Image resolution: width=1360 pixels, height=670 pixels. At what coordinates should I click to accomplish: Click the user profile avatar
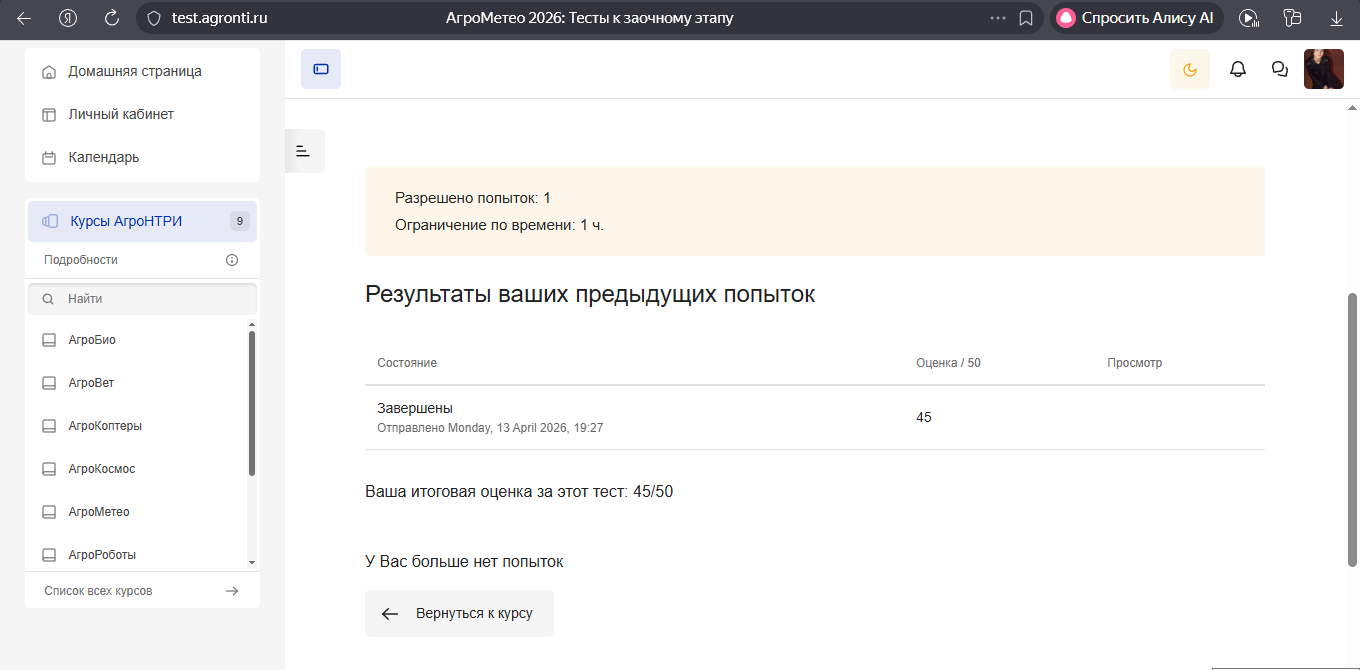tap(1323, 69)
